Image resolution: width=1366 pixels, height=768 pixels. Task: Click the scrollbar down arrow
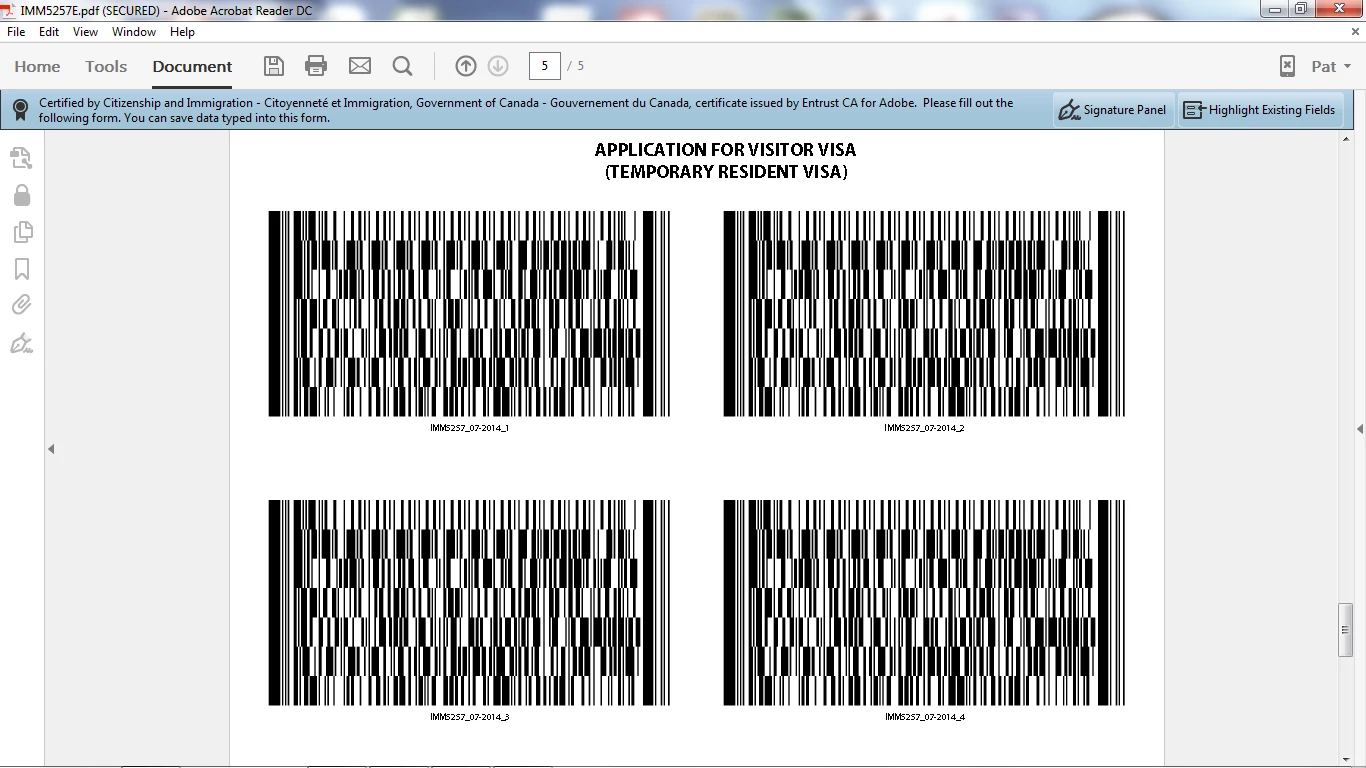pyautogui.click(x=1346, y=758)
